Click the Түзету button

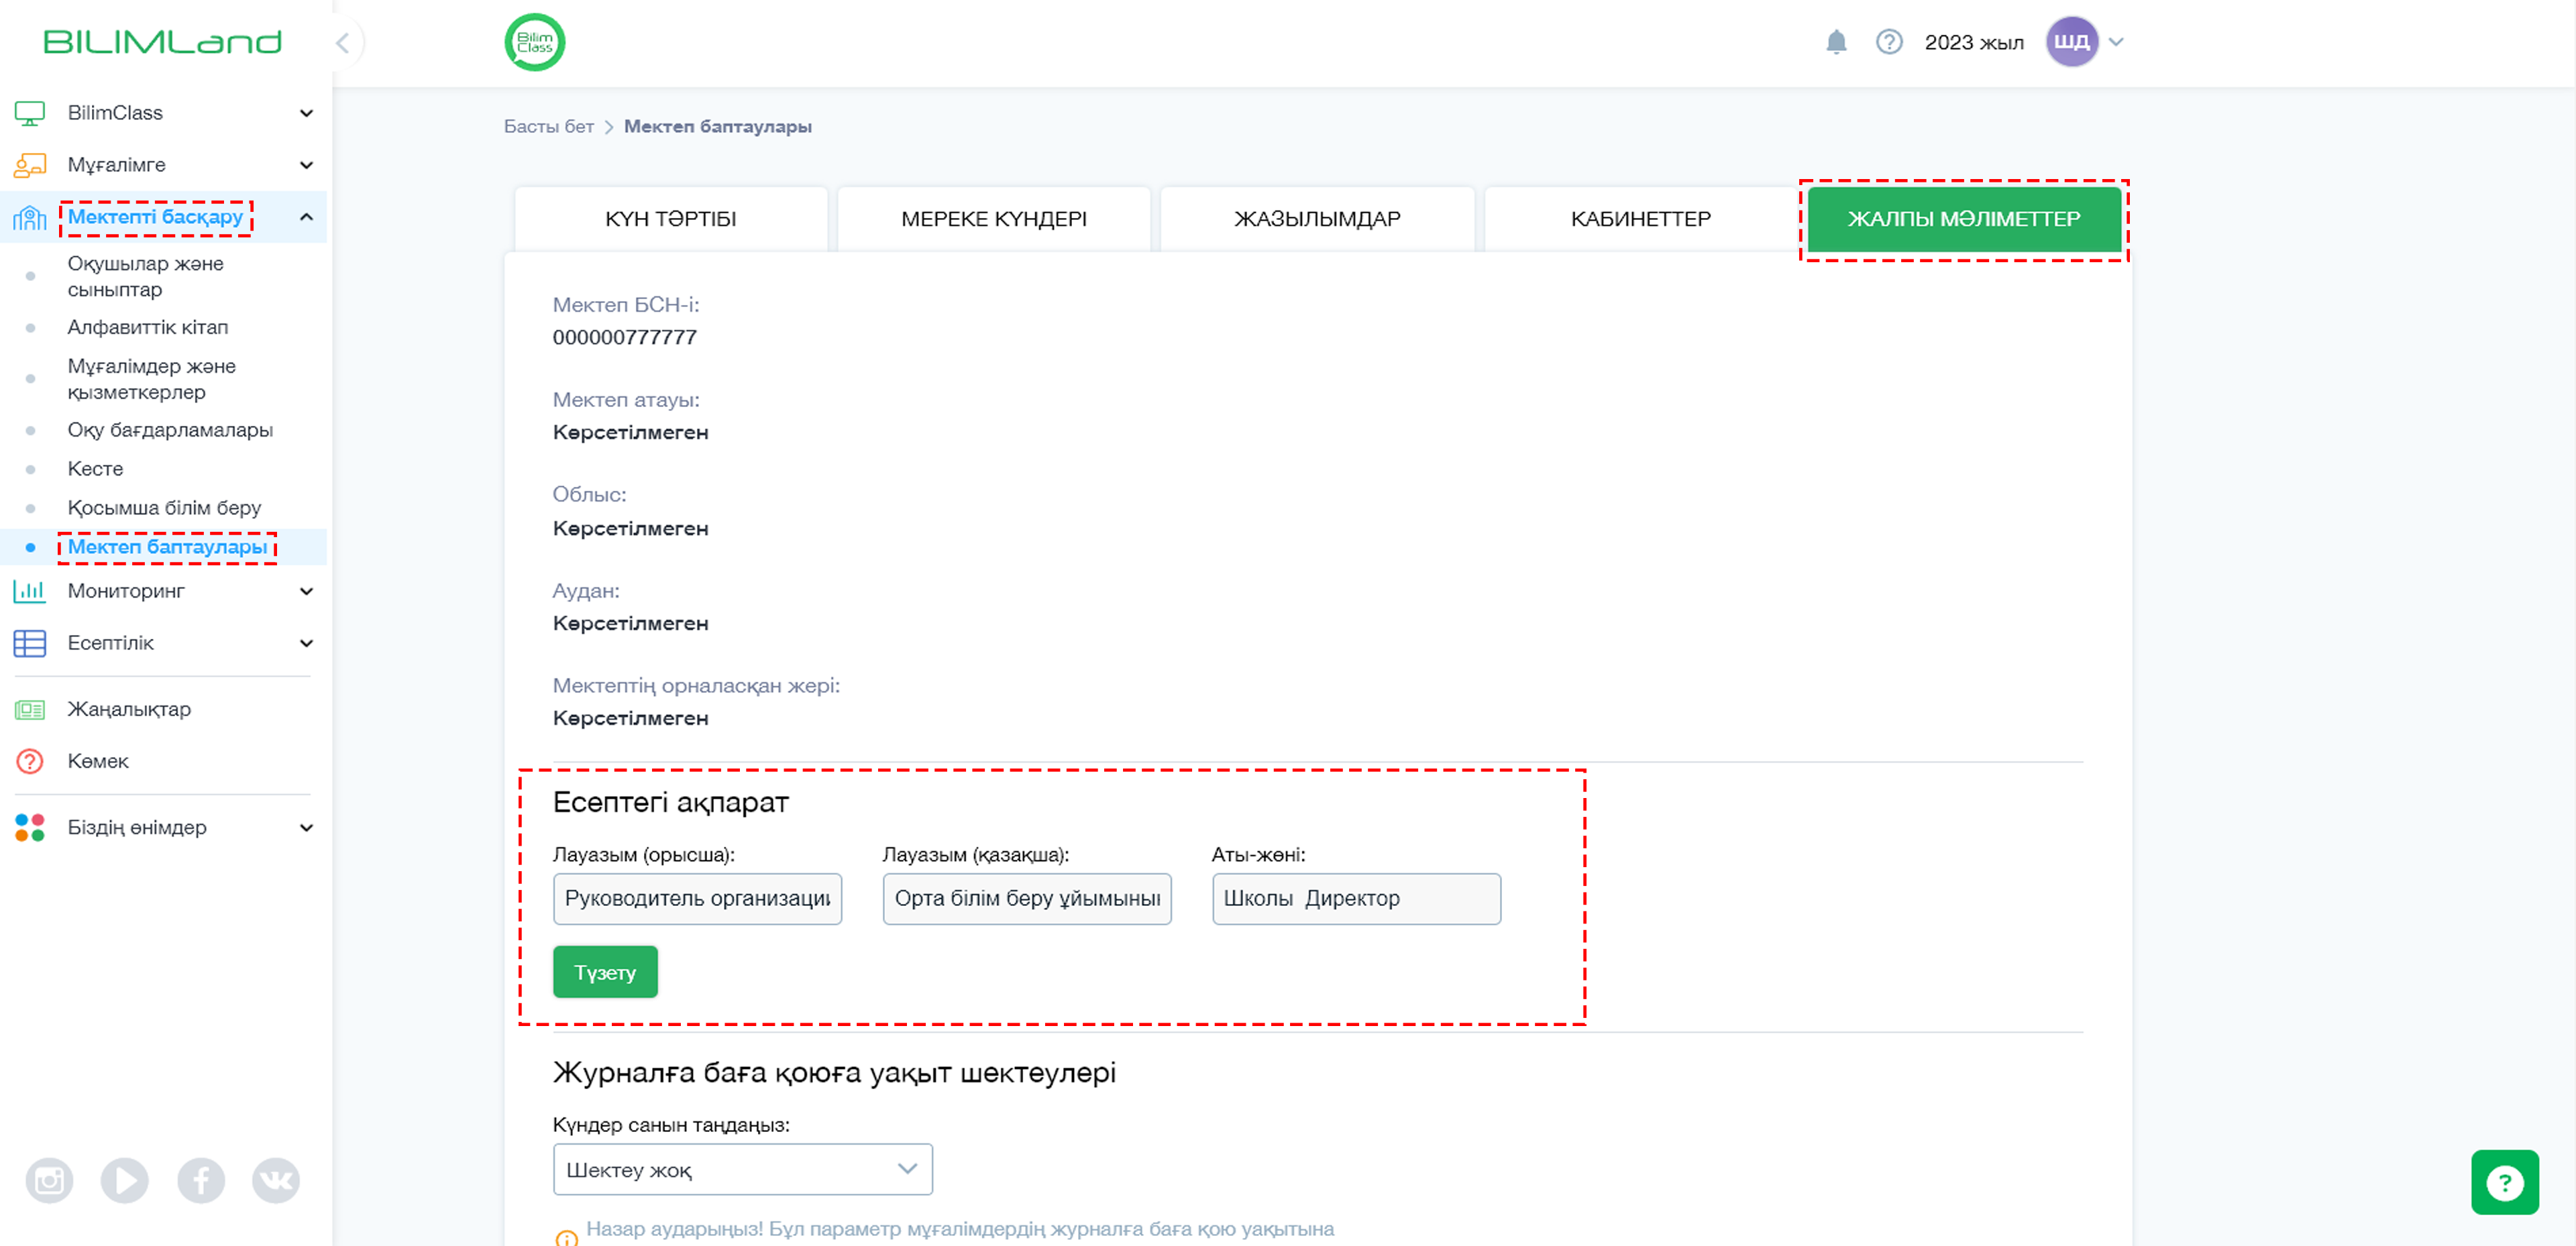pos(605,972)
